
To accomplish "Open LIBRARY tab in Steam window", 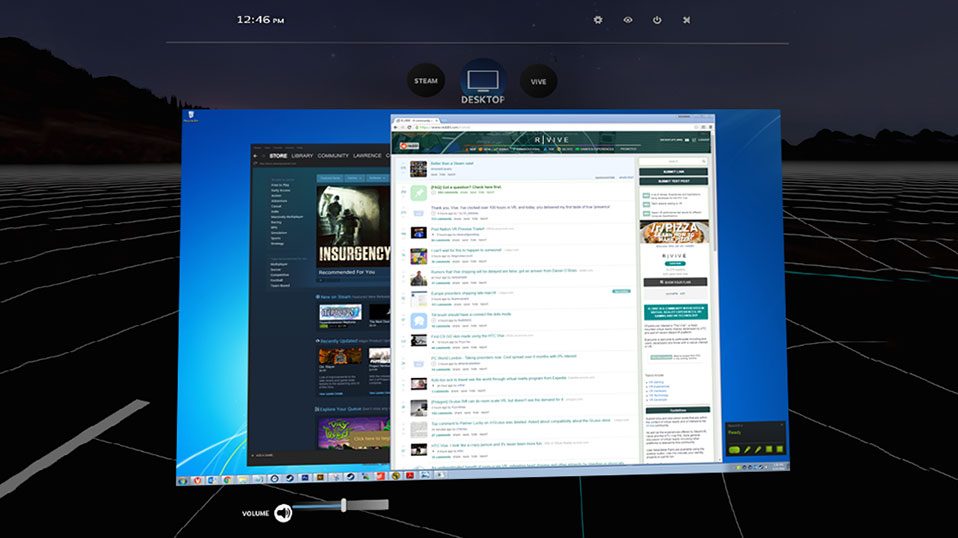I will click(302, 156).
